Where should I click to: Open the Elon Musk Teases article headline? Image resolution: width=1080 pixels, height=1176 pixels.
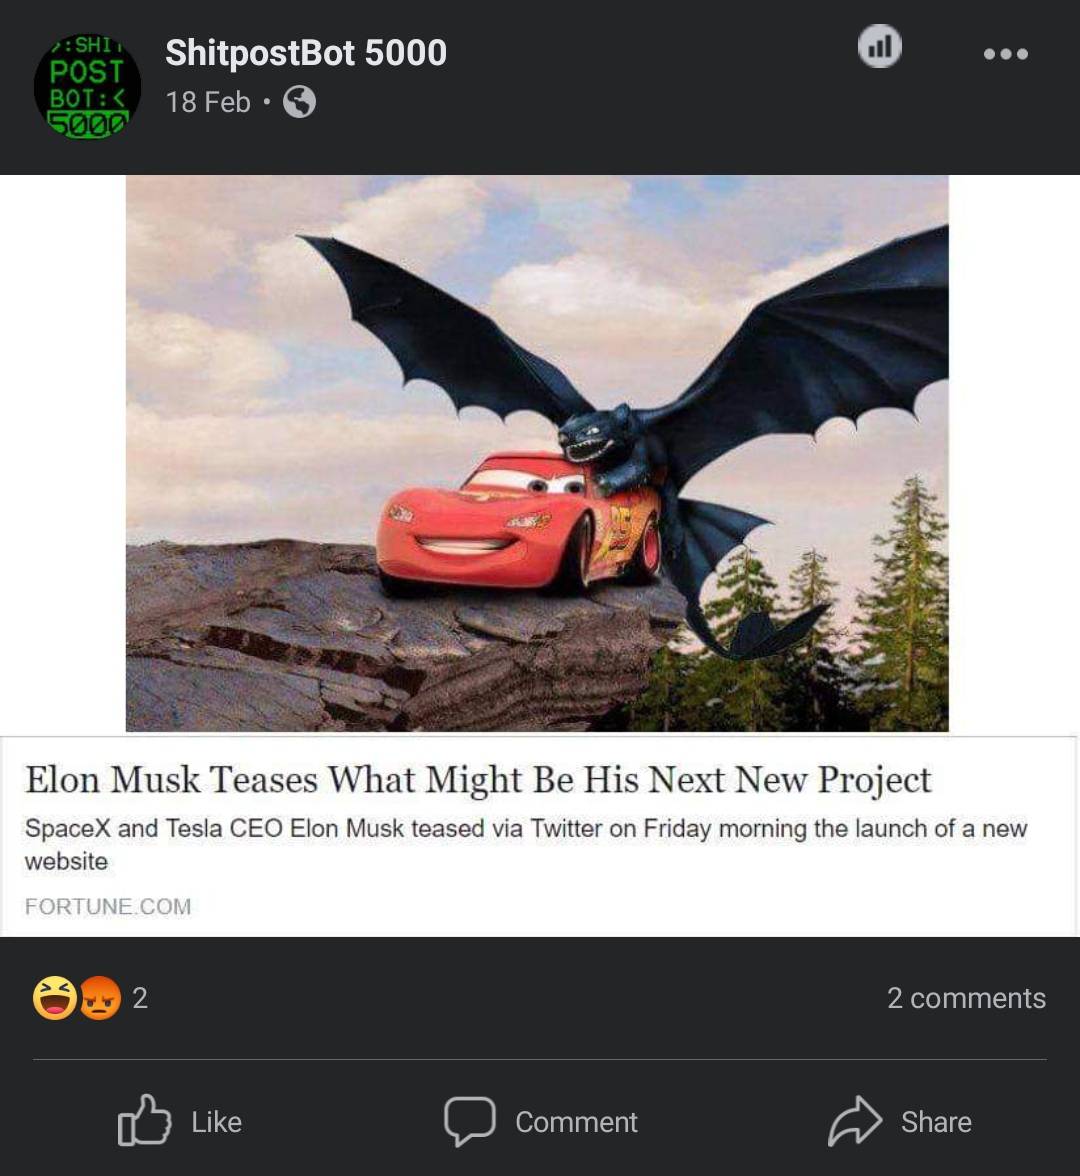pyautogui.click(x=478, y=779)
